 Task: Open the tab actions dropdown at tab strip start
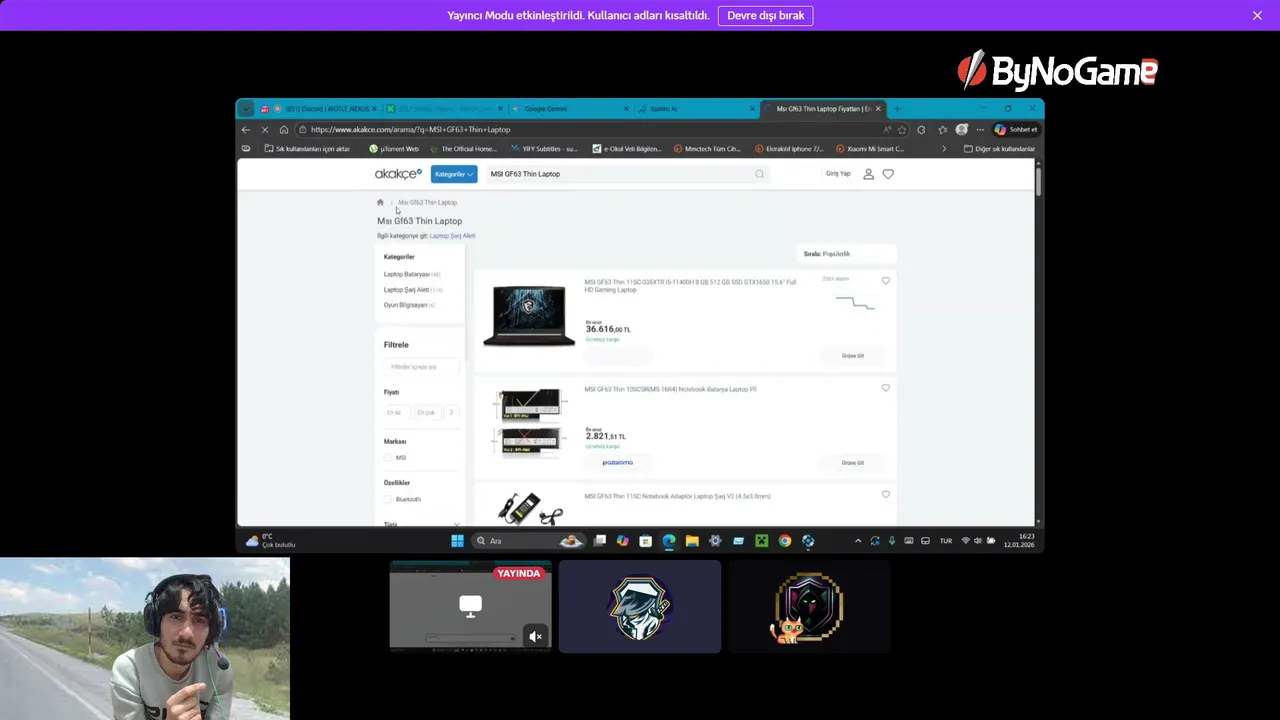tap(246, 108)
